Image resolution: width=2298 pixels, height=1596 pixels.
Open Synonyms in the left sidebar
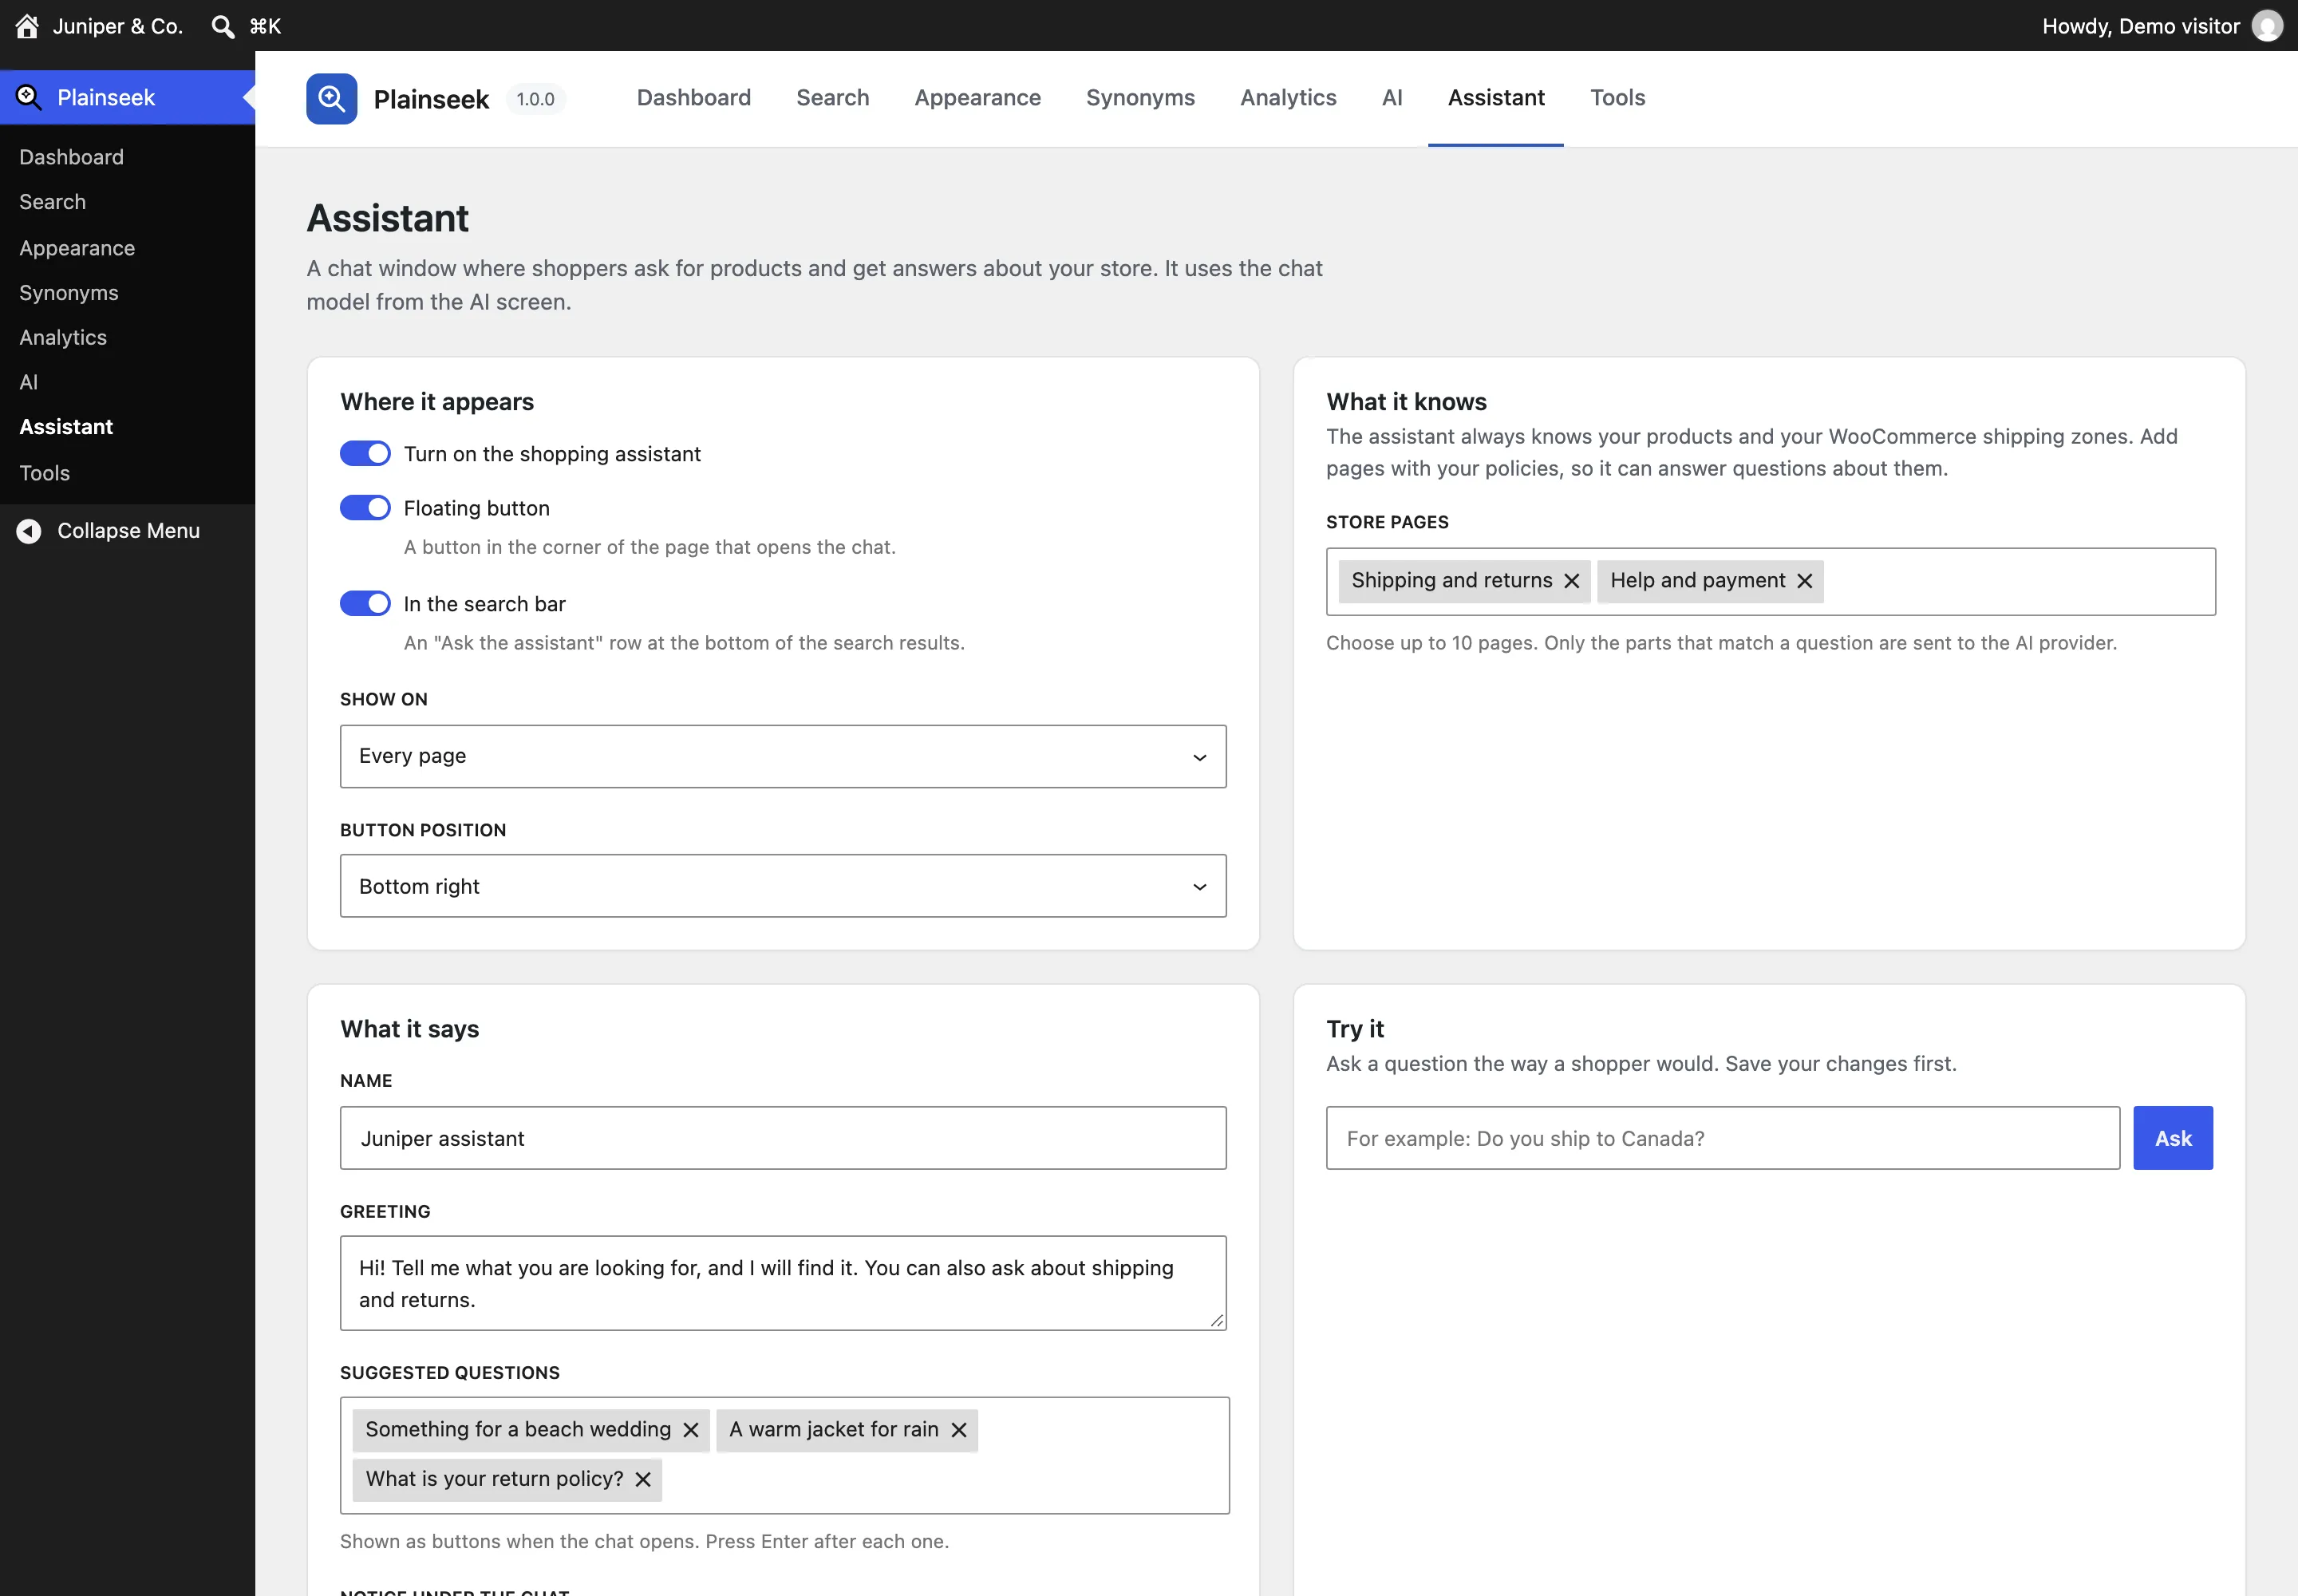(x=69, y=292)
